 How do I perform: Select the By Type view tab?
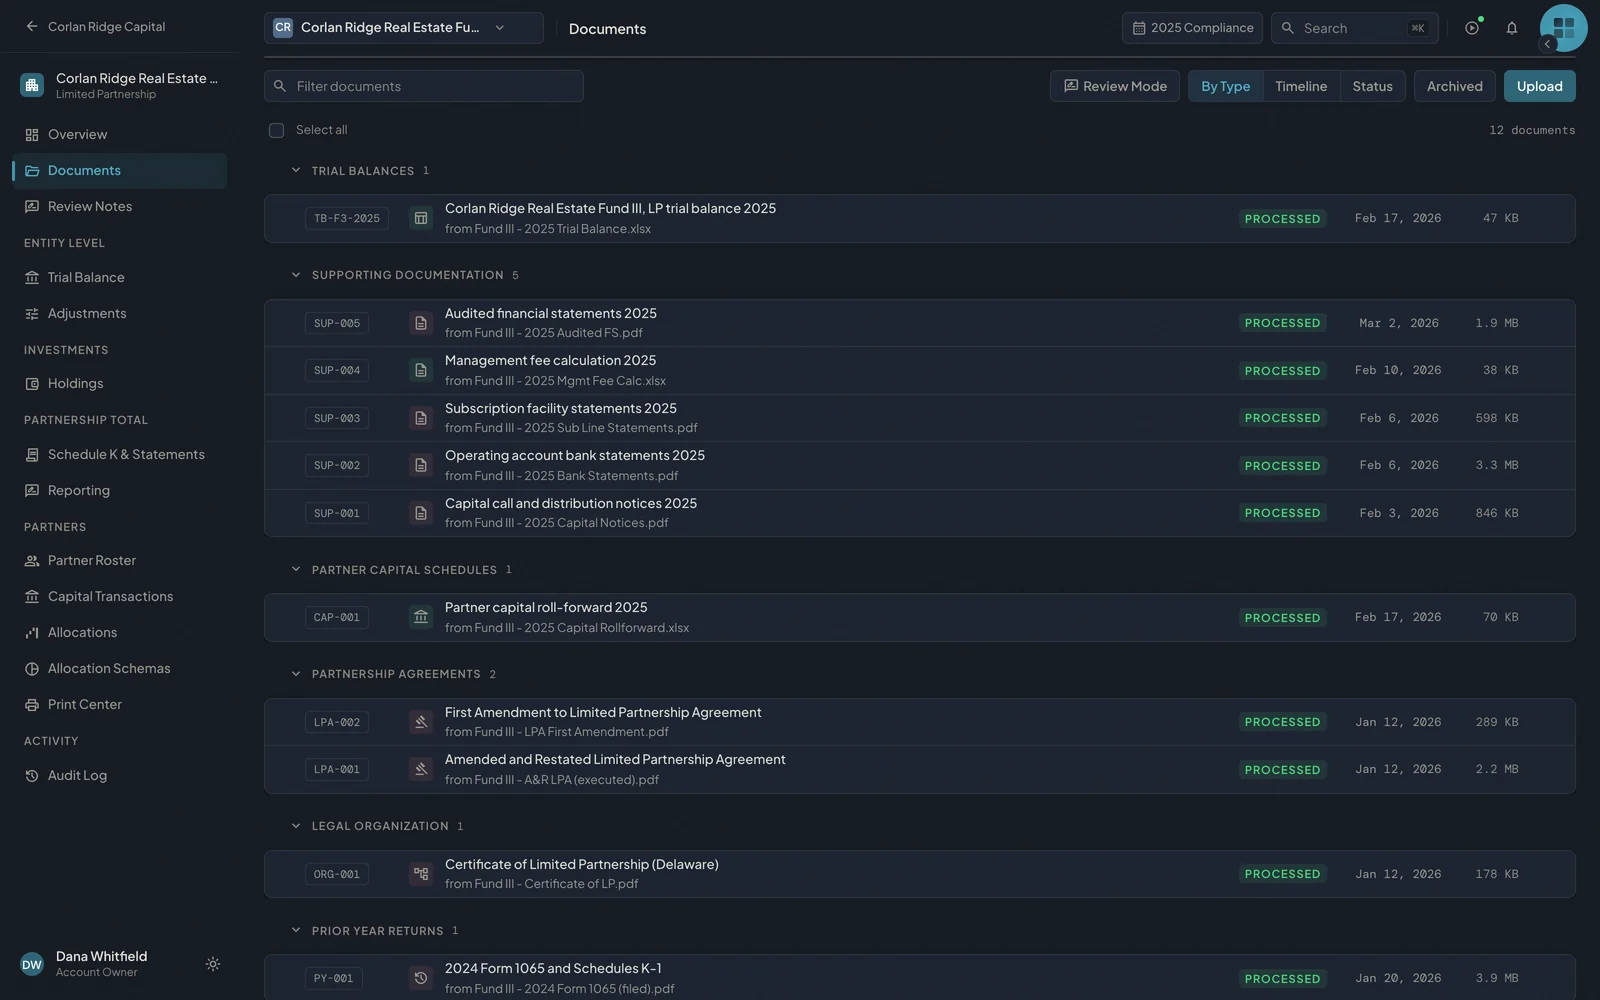(x=1225, y=86)
